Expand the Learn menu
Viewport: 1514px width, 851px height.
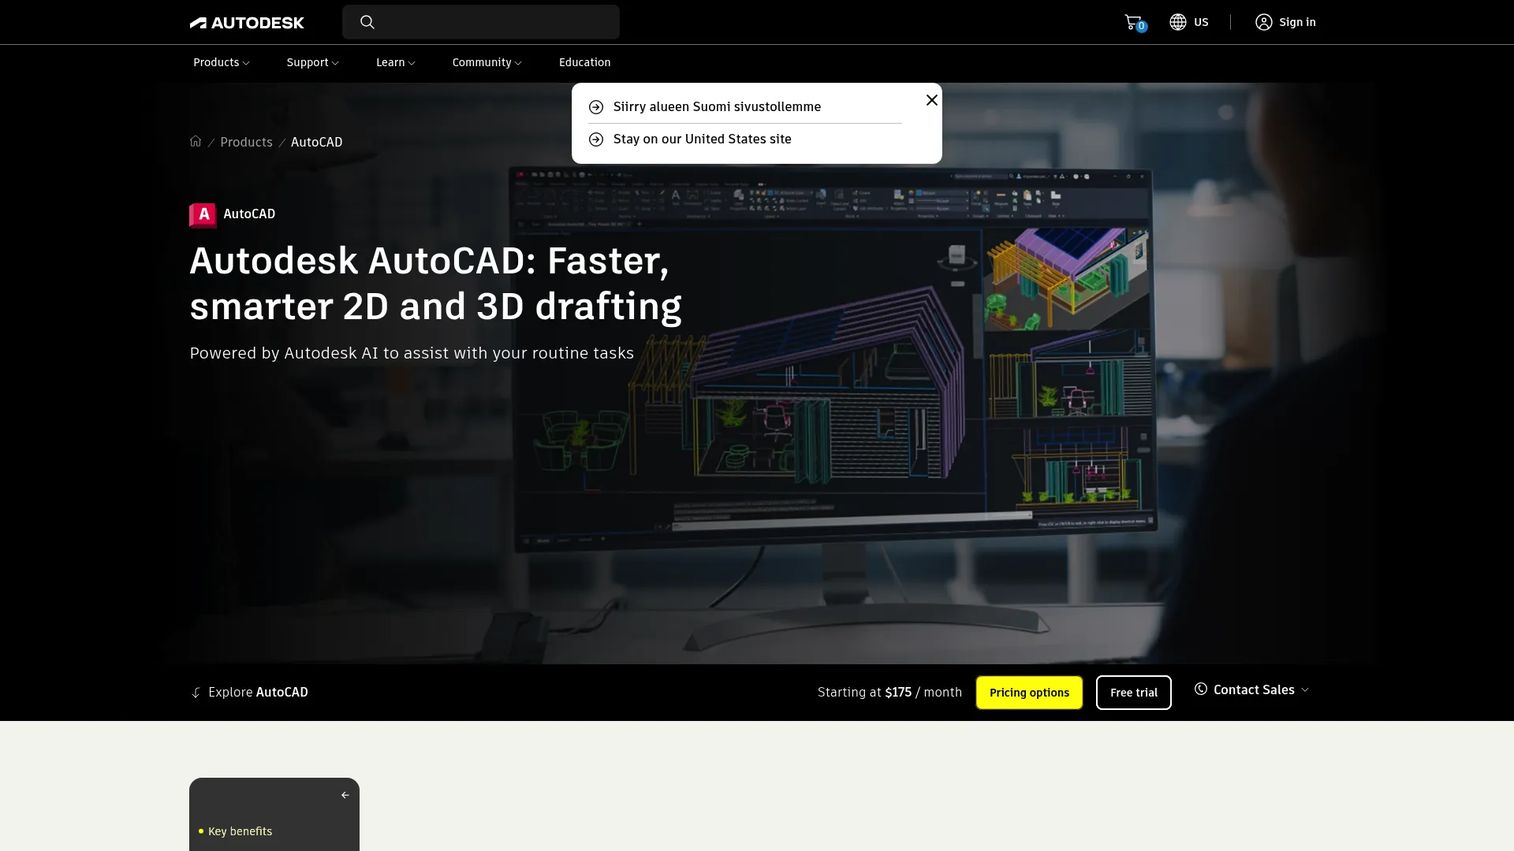tap(395, 62)
